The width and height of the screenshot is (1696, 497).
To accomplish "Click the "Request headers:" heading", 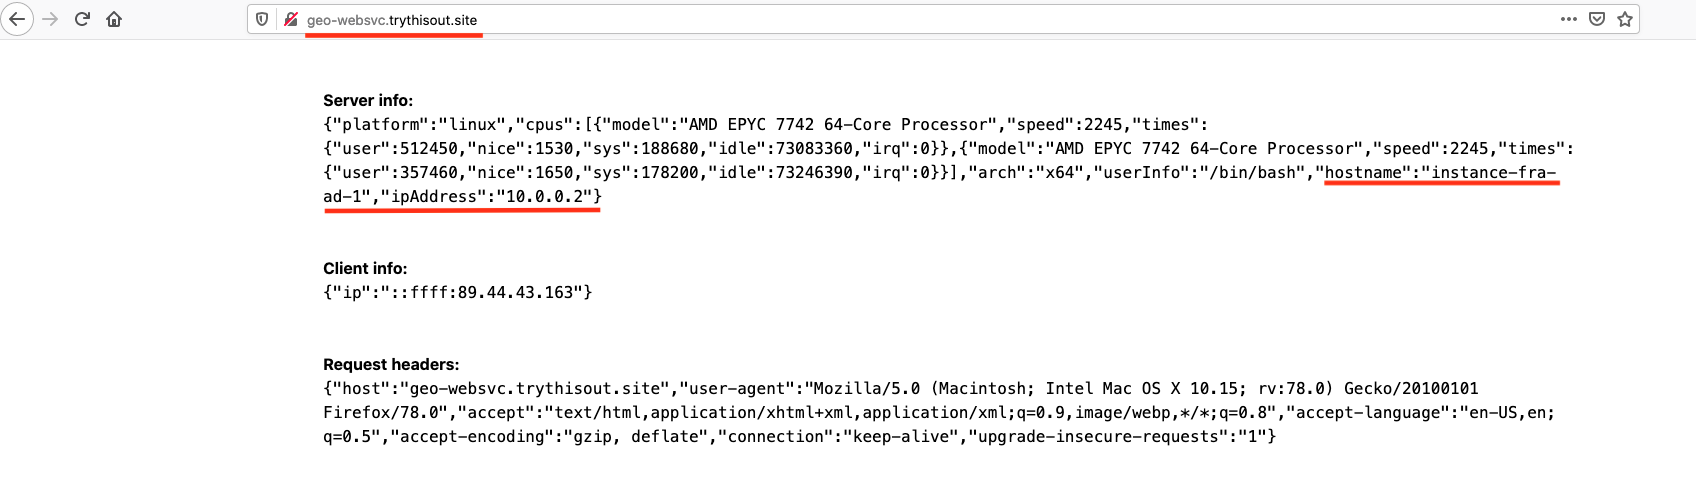I will (391, 364).
